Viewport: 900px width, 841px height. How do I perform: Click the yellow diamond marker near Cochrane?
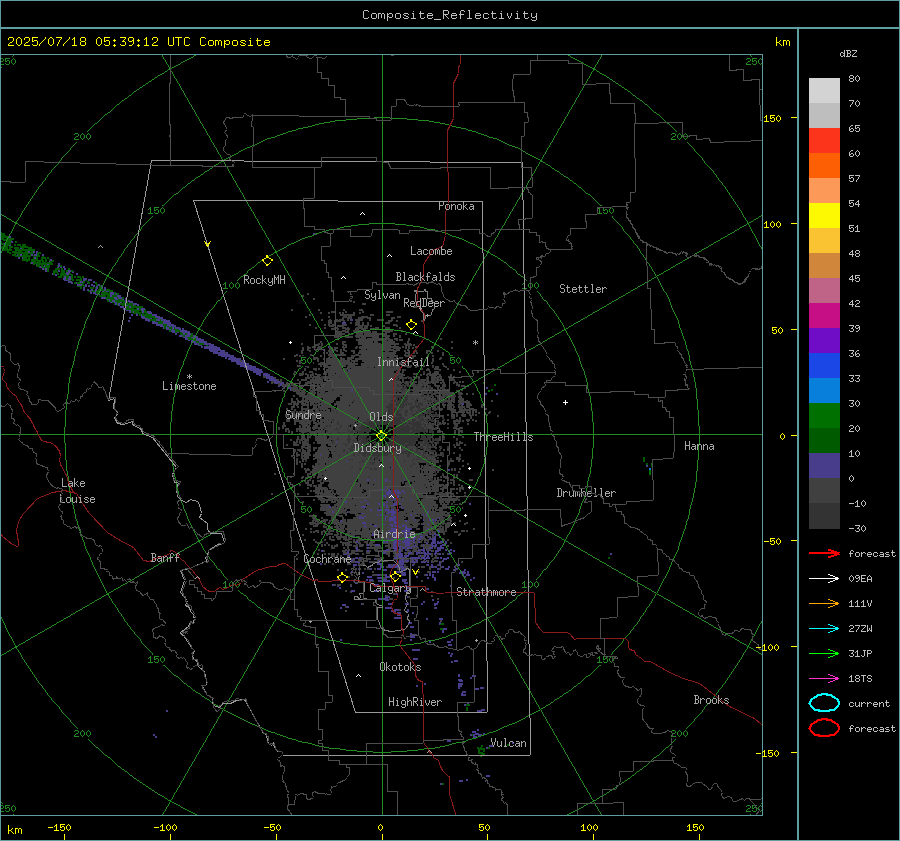[342, 577]
